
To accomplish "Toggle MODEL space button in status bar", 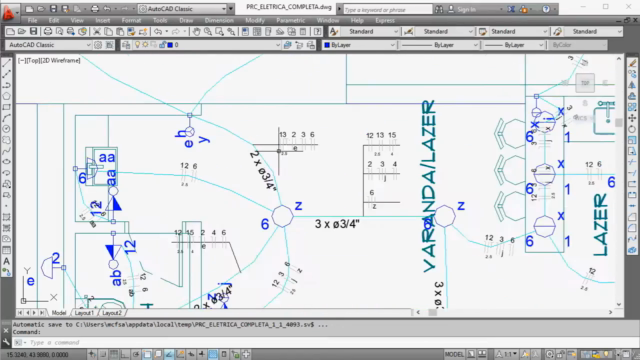I will (454, 354).
